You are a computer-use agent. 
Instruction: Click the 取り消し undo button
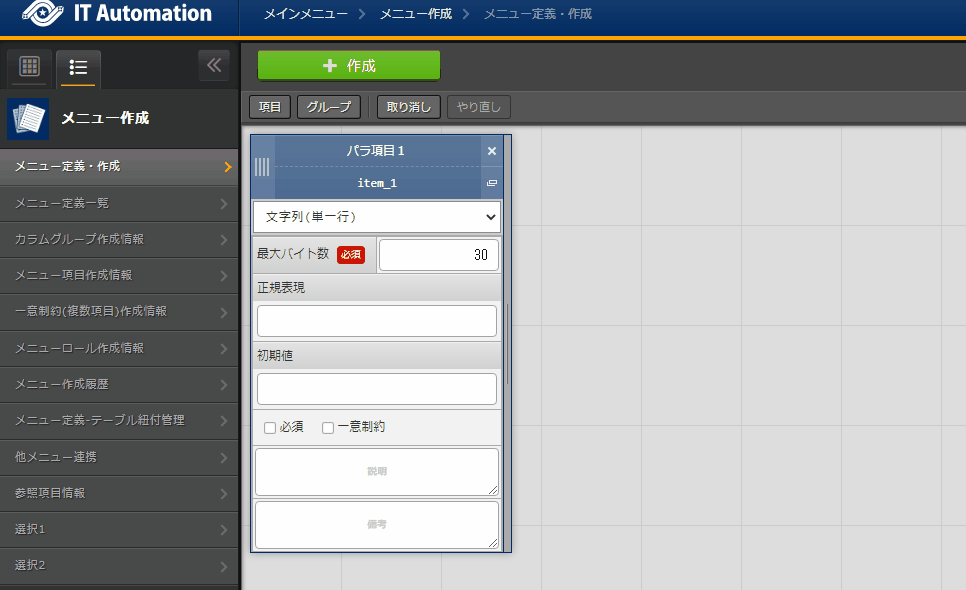point(408,107)
